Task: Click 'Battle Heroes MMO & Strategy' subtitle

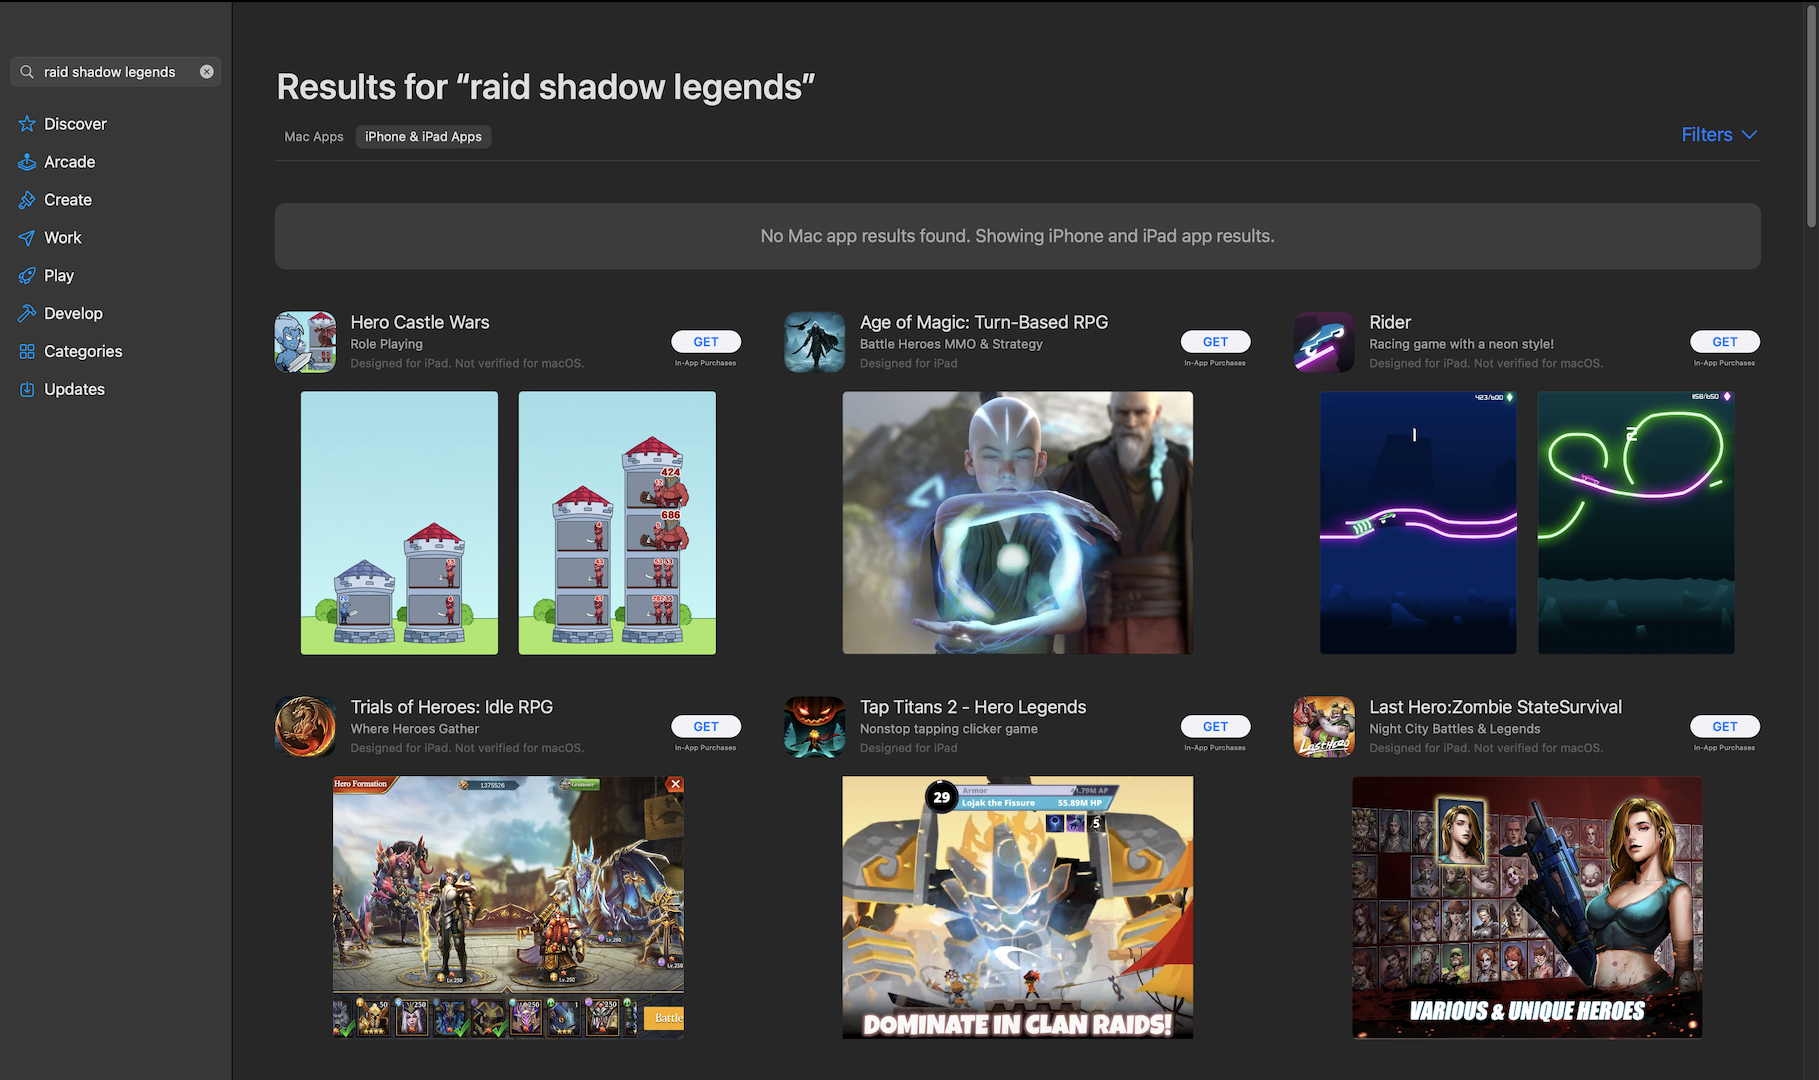Action: coord(951,344)
